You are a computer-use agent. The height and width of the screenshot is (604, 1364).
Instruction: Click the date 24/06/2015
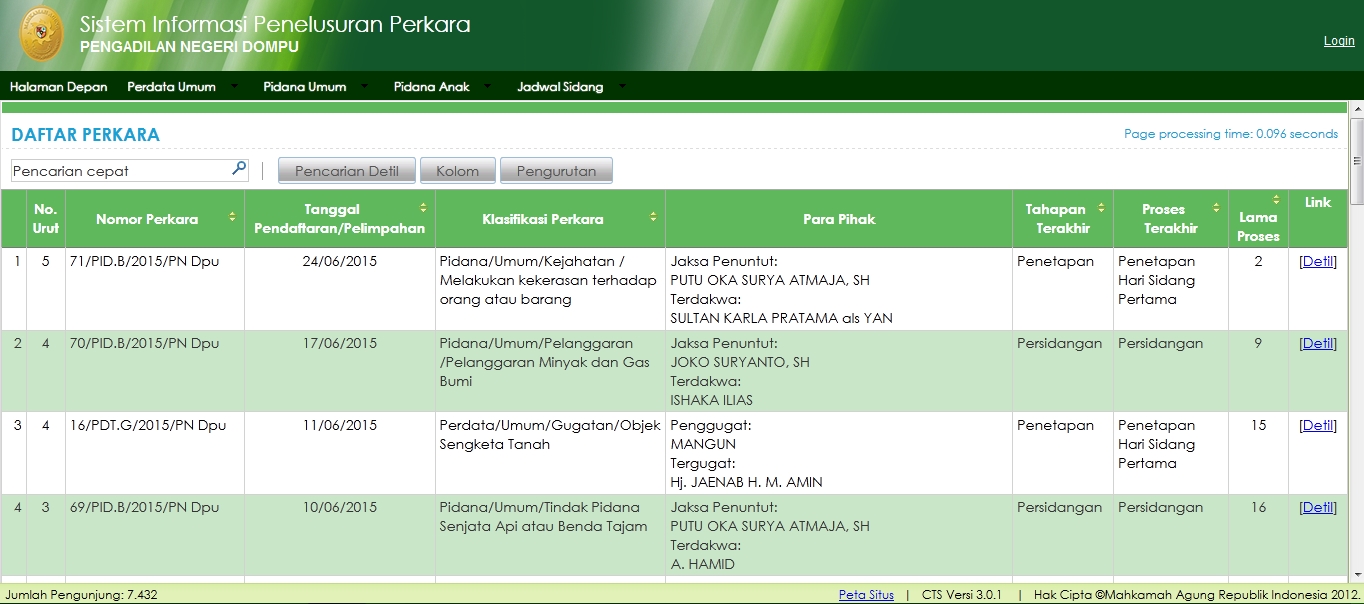340,261
